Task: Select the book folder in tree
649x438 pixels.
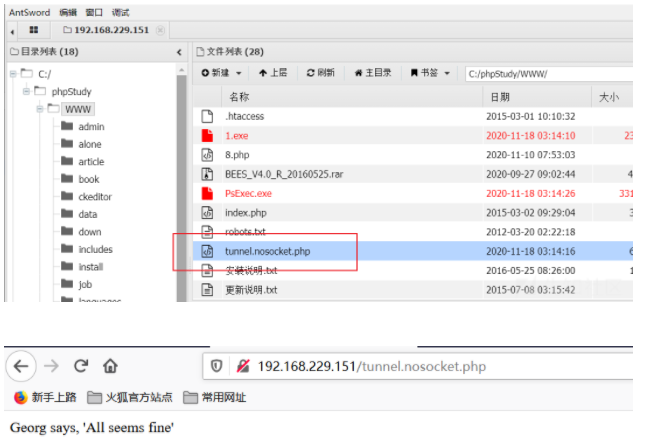Action: point(89,179)
